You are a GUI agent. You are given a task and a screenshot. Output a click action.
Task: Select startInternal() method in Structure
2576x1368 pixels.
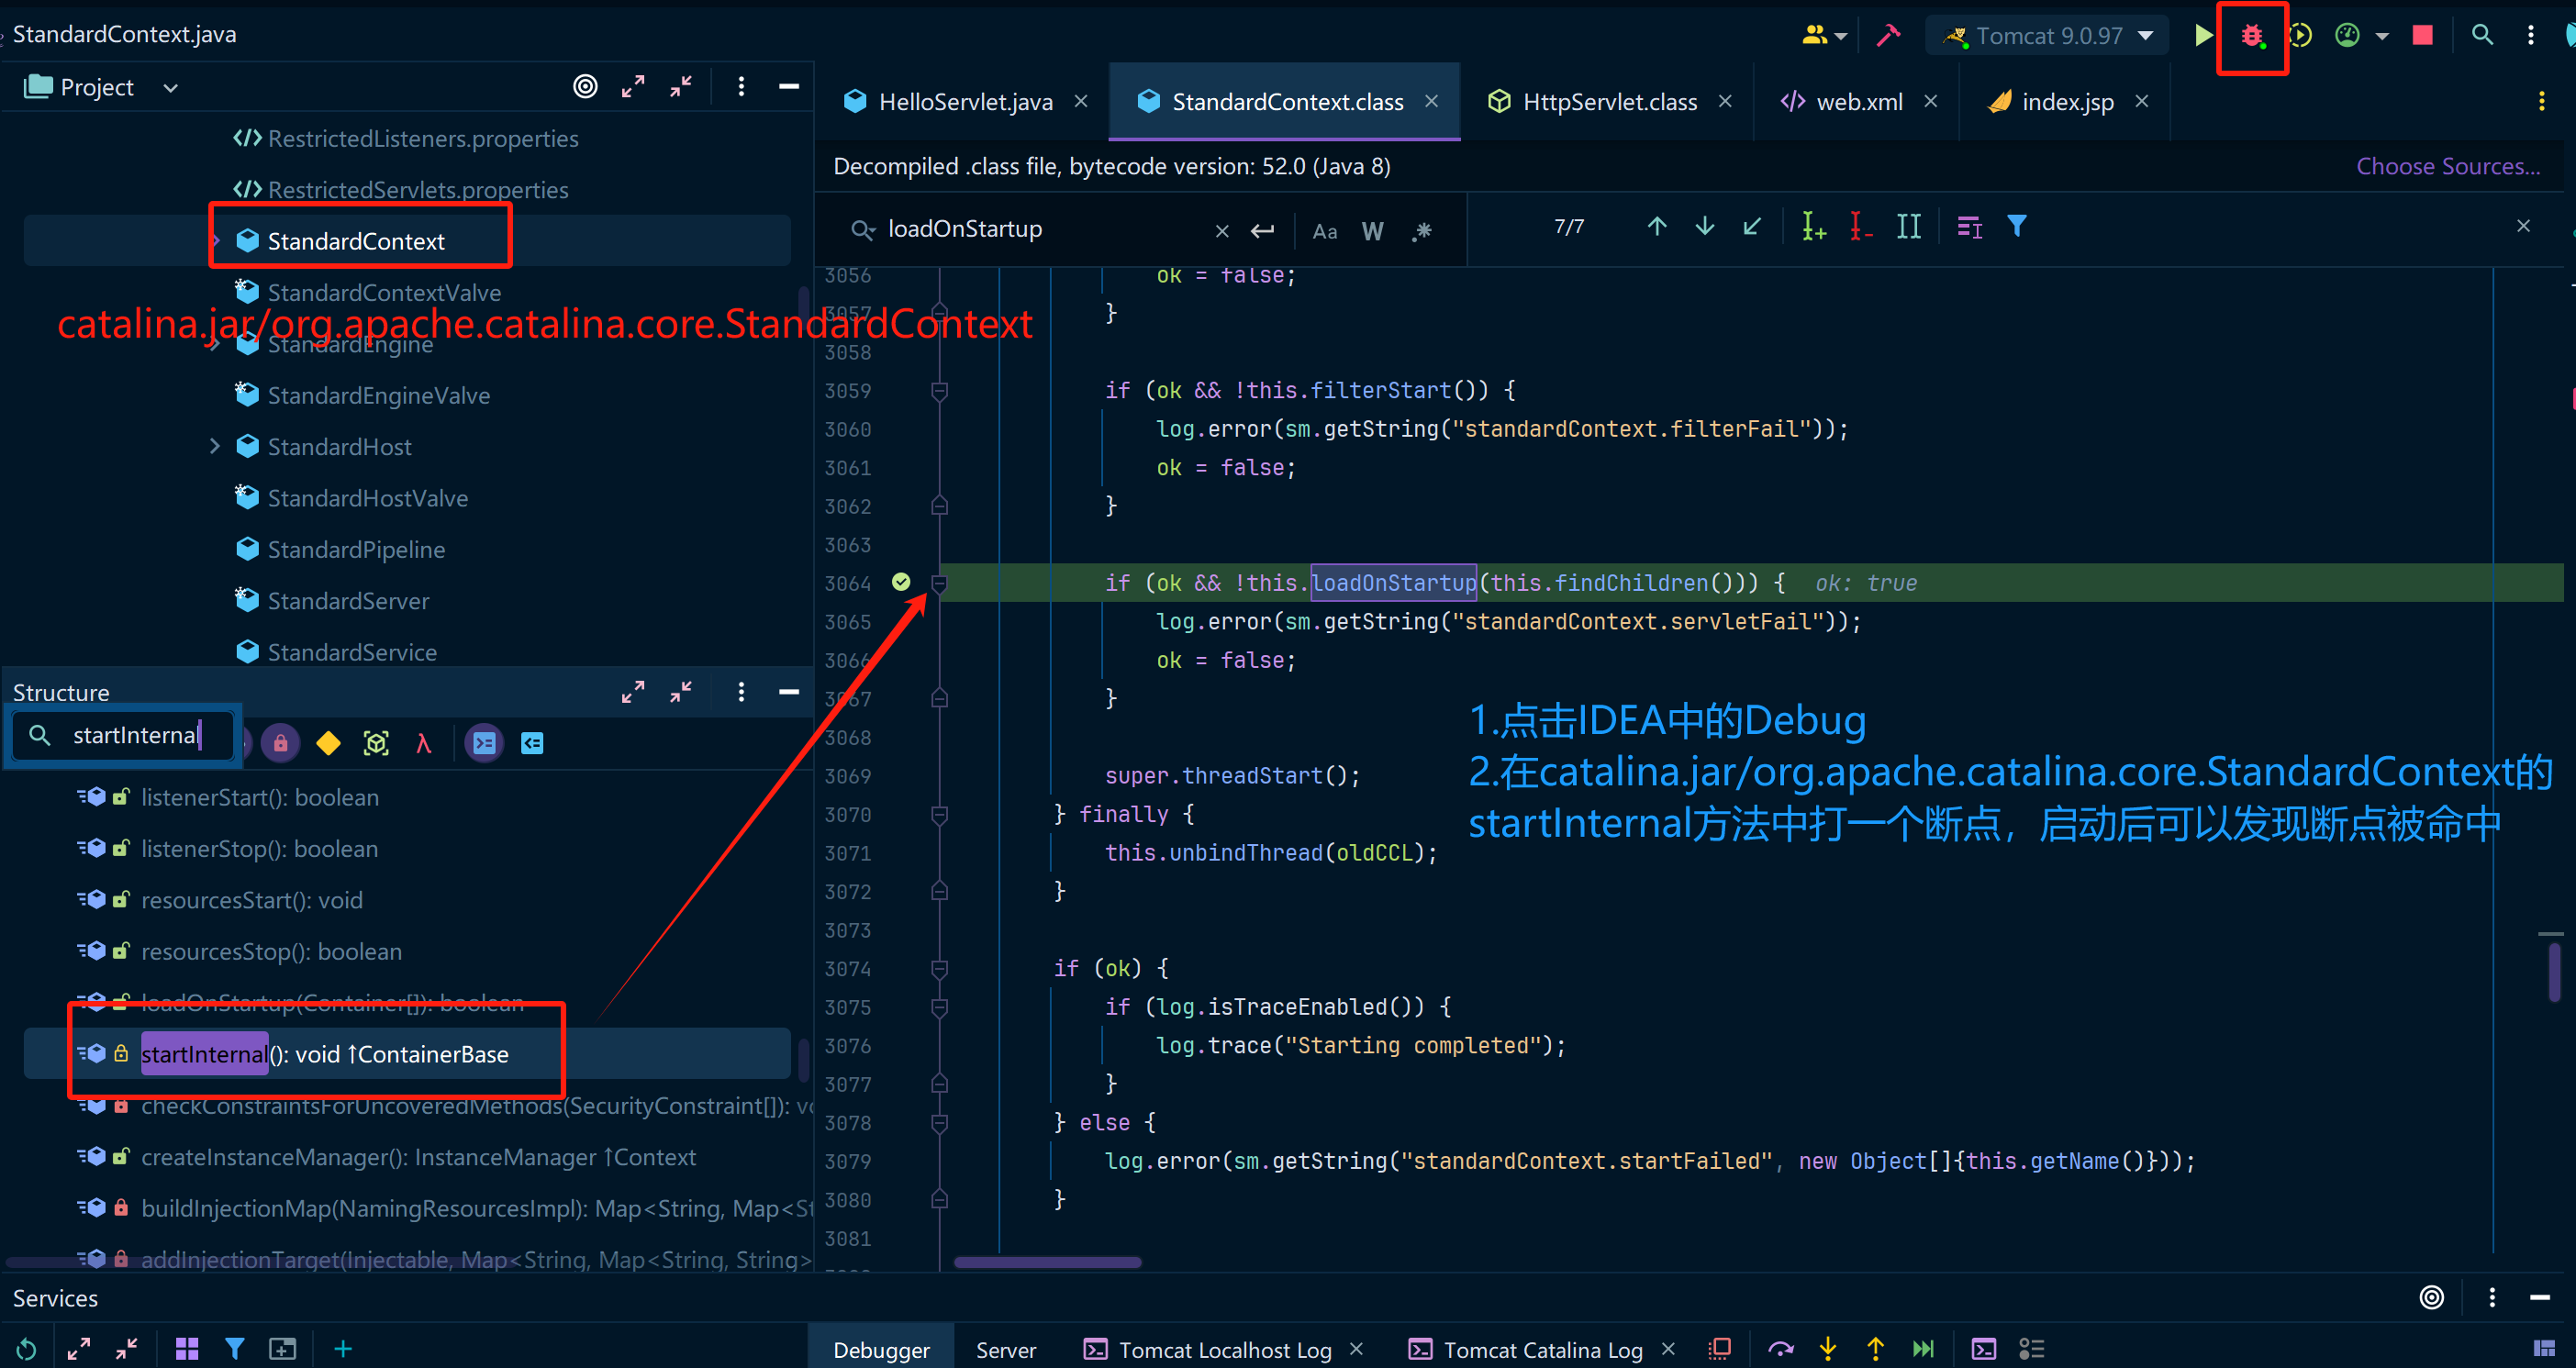pos(407,1054)
